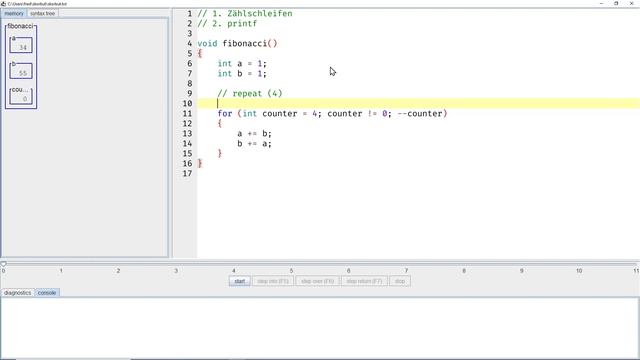Close the application window
The width and height of the screenshot is (640, 360).
point(631,3)
